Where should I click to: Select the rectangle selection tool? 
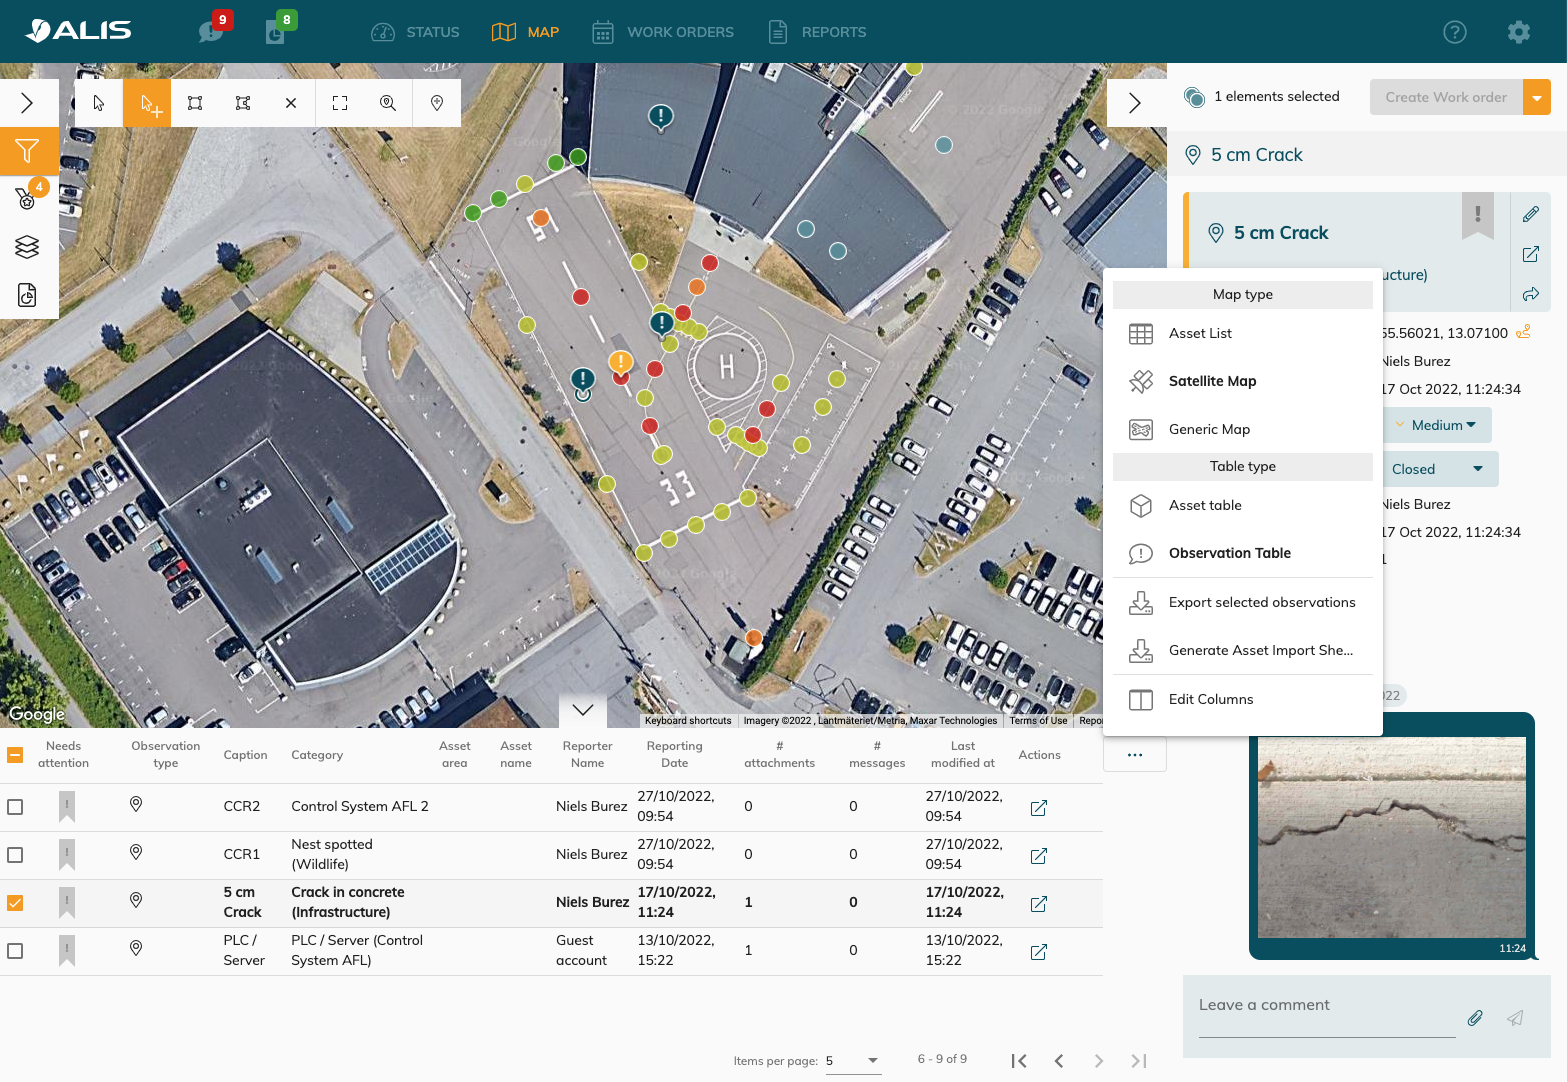195,103
